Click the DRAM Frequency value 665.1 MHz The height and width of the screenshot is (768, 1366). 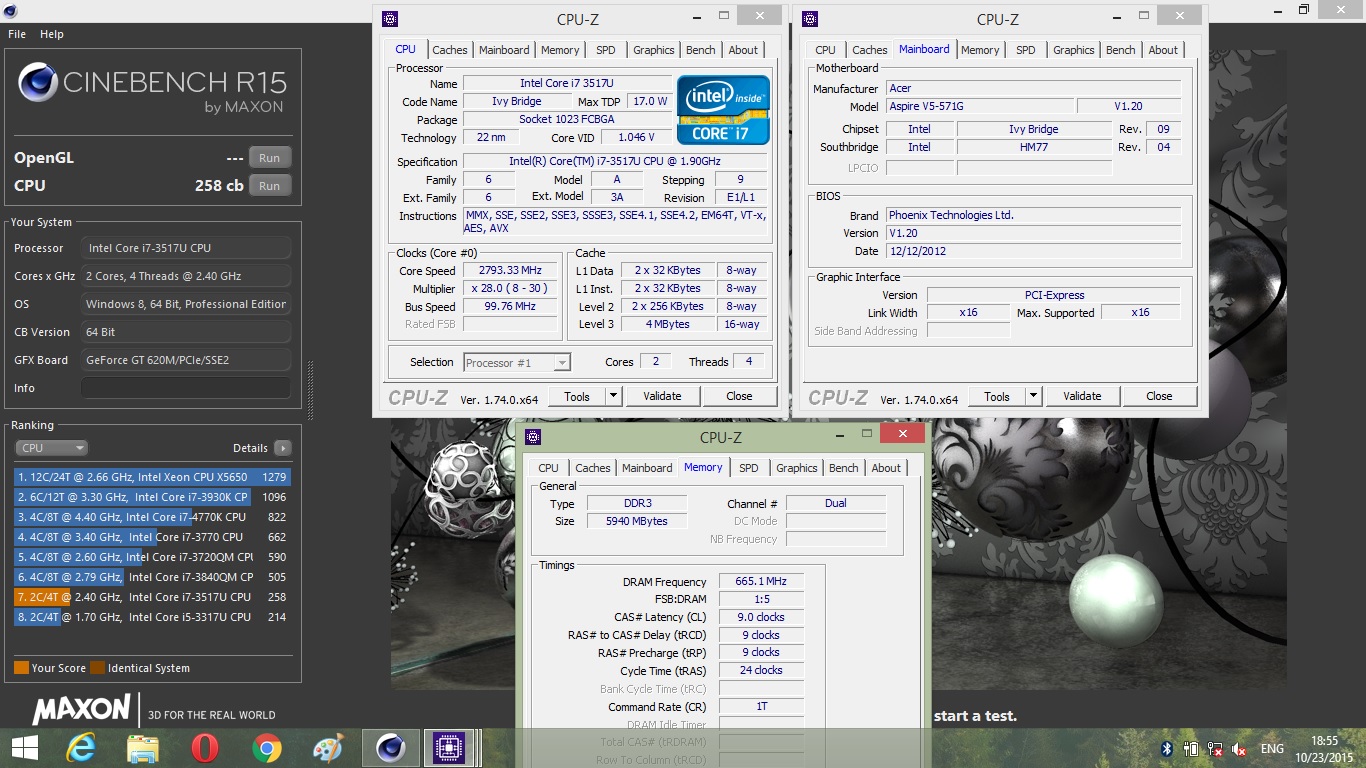[x=761, y=582]
